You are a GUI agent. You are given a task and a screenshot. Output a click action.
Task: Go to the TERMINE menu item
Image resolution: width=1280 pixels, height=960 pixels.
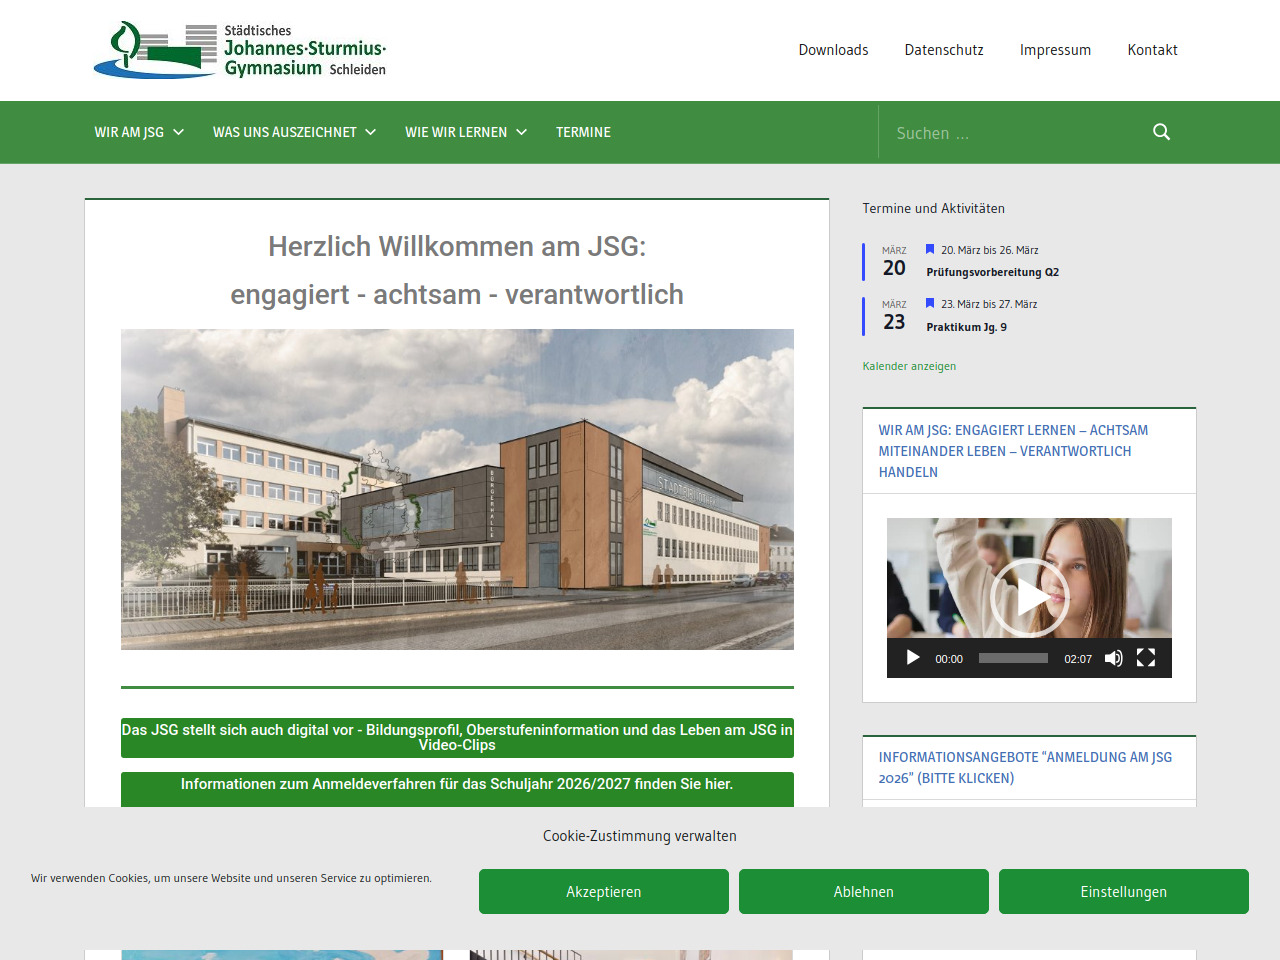tap(583, 132)
